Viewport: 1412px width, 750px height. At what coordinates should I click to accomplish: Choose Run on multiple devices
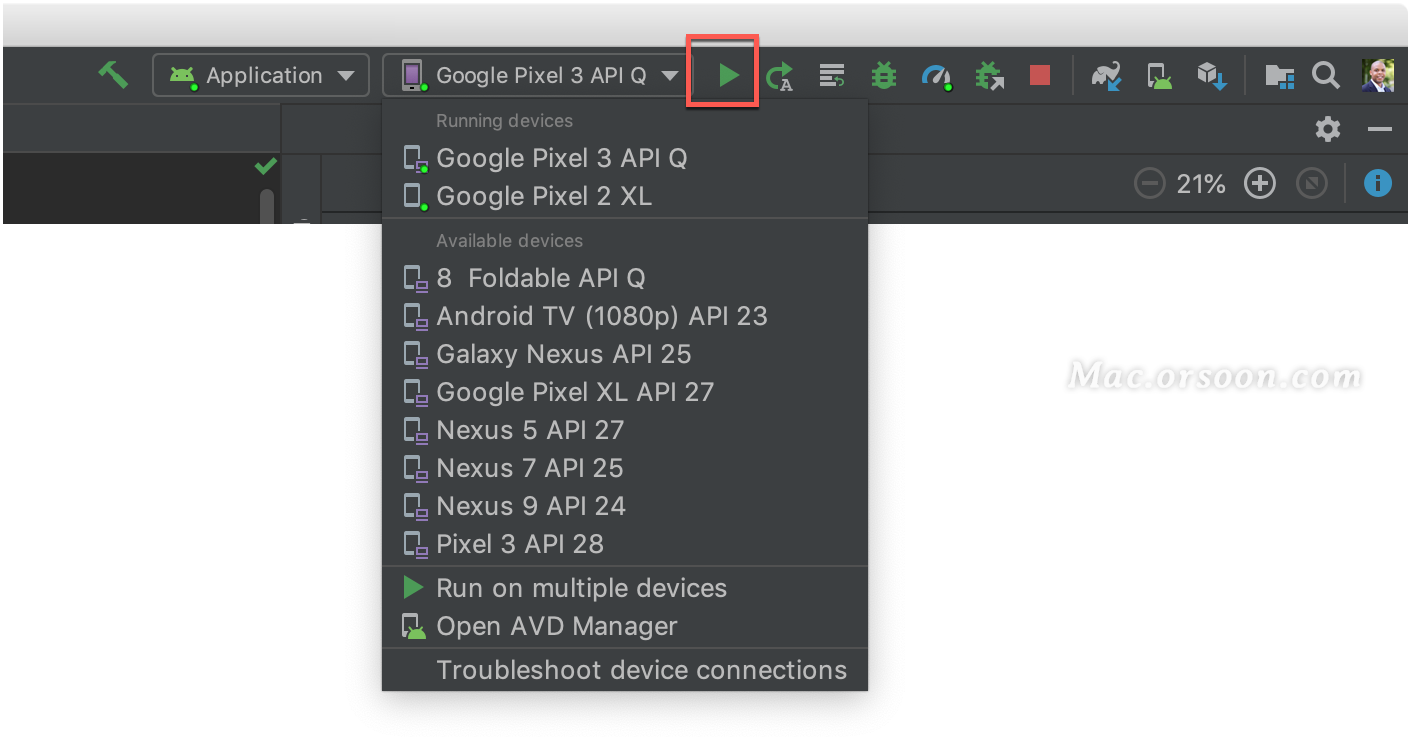click(625, 588)
